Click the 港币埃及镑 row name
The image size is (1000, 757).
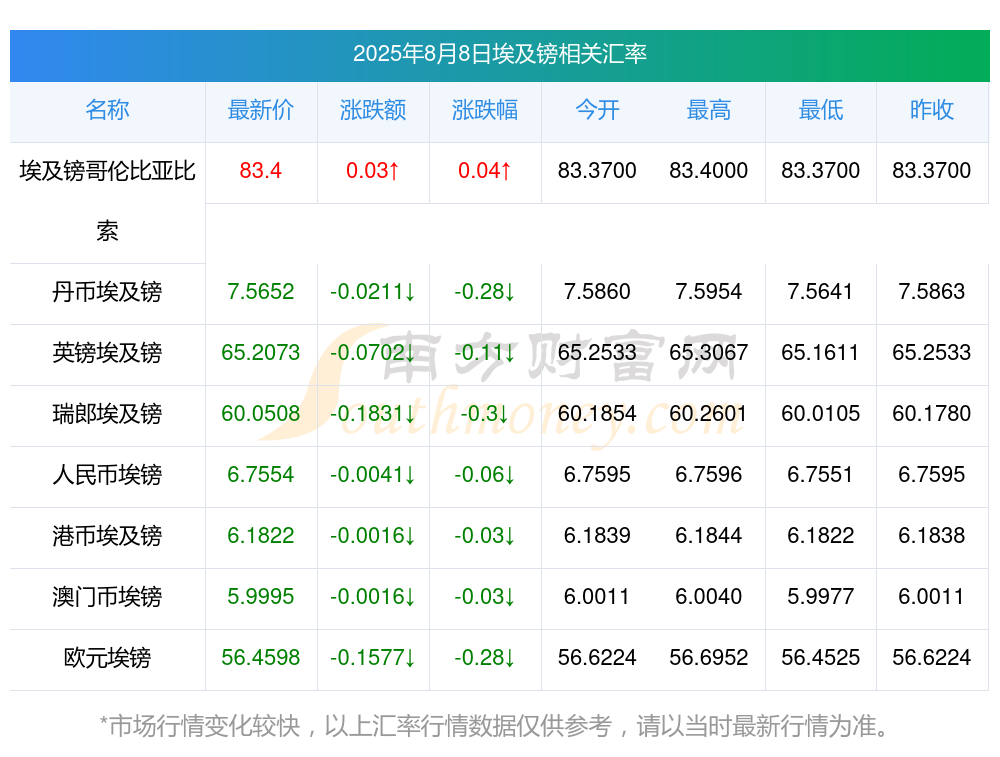point(107,536)
